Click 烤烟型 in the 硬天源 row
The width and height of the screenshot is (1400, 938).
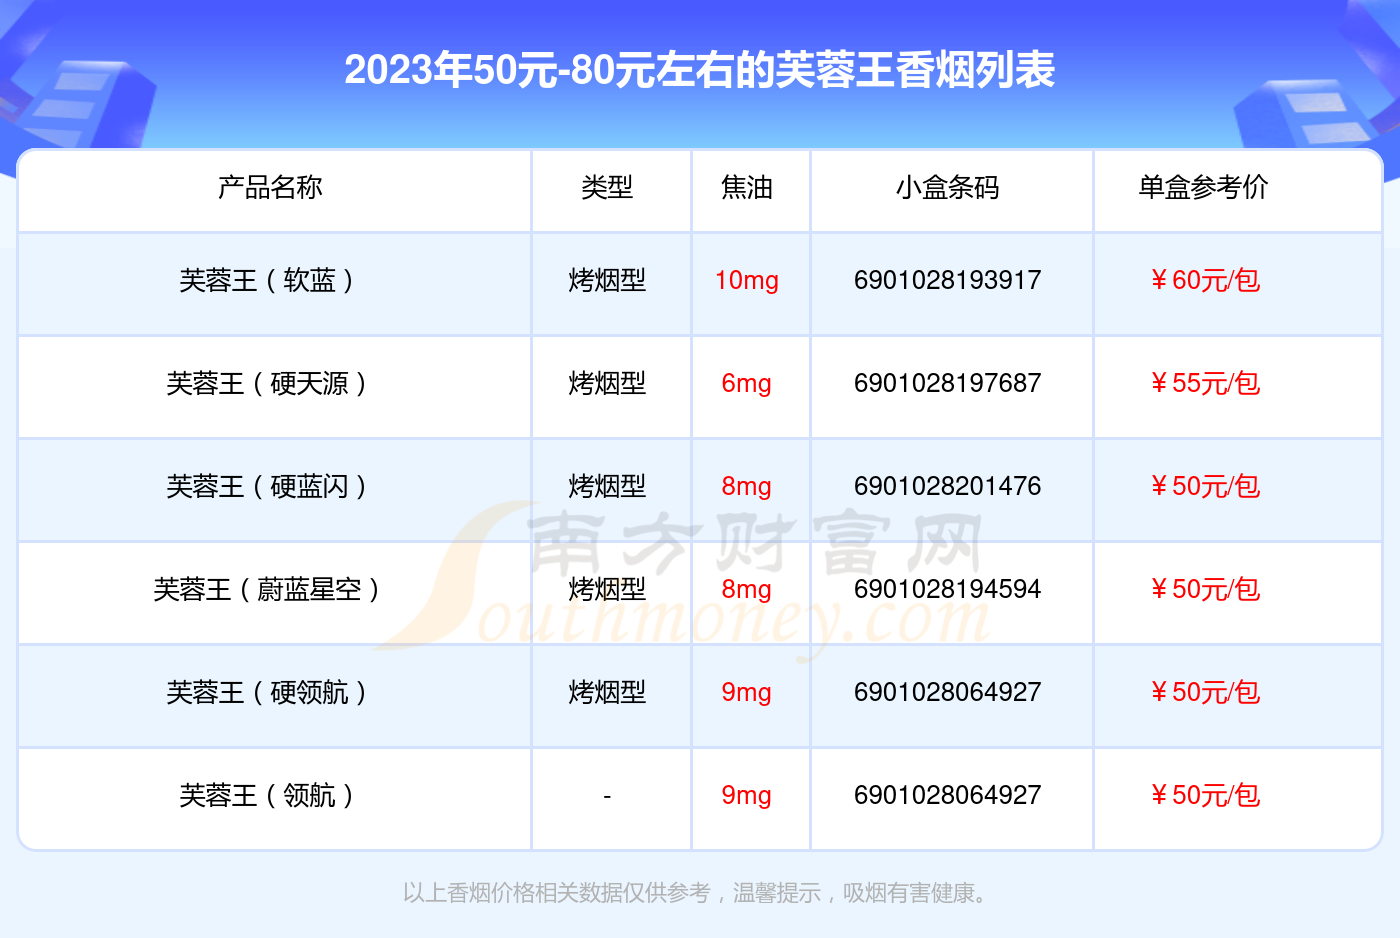[607, 383]
